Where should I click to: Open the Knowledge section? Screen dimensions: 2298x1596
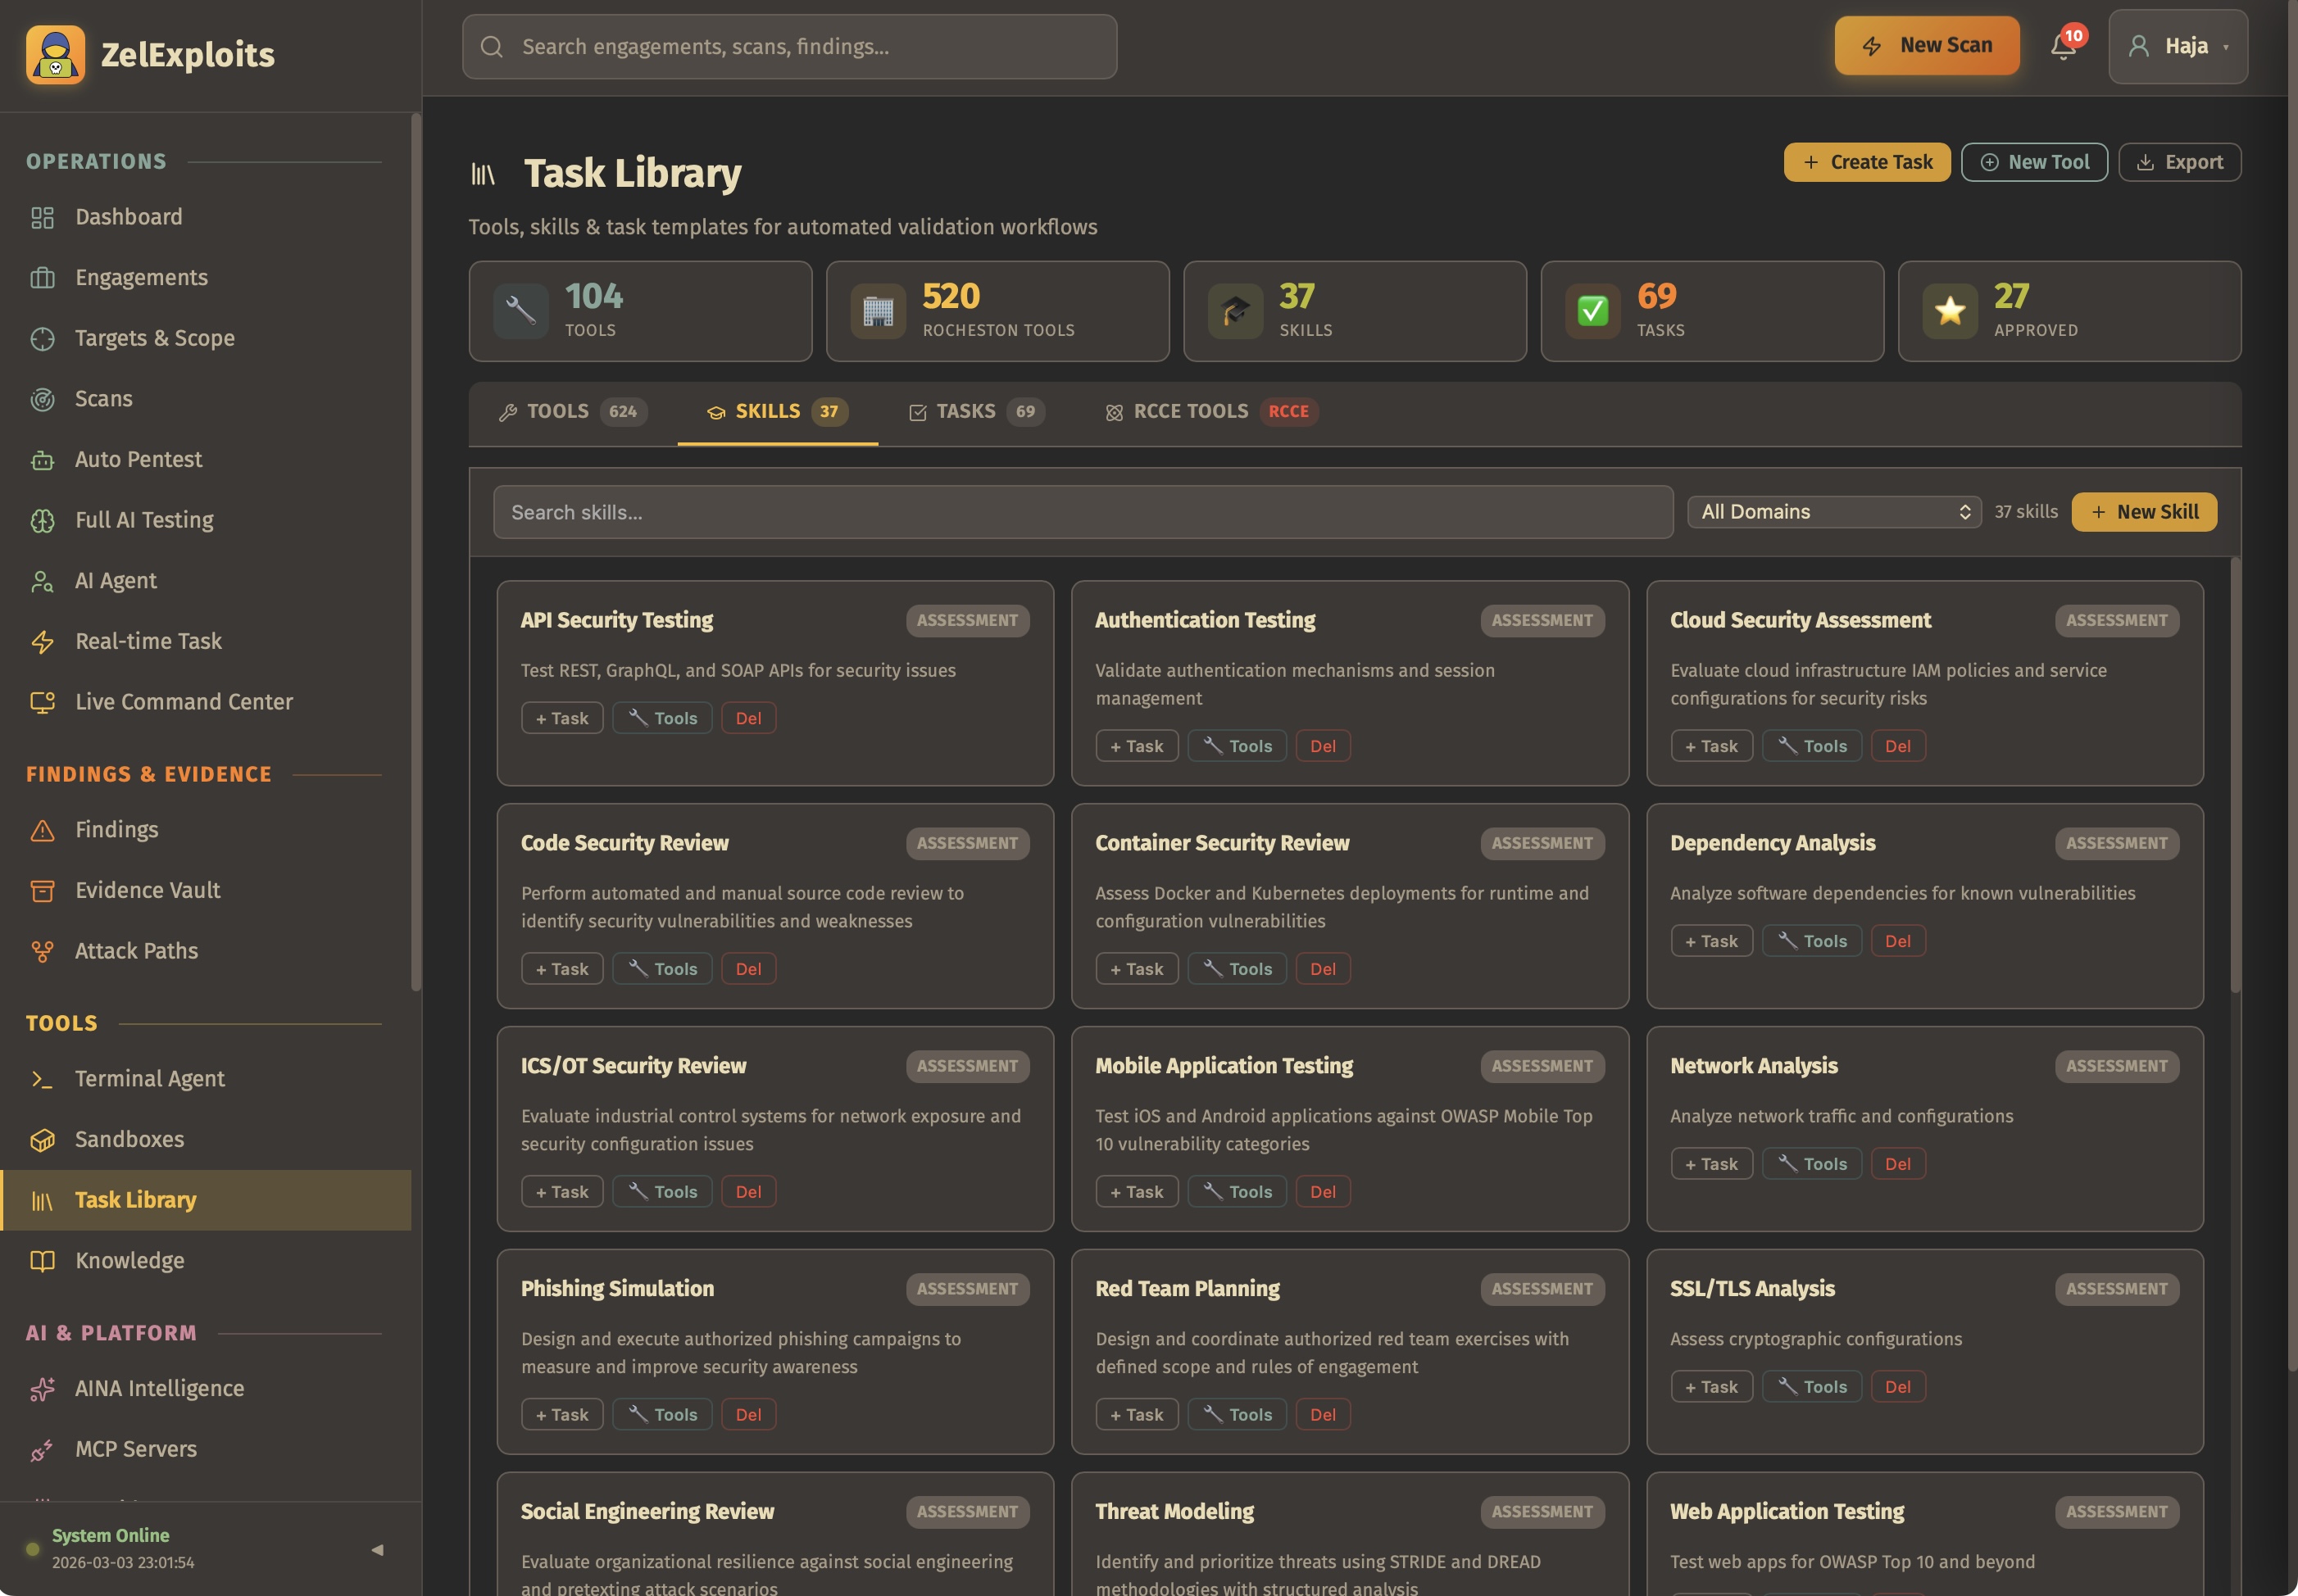pos(129,1260)
